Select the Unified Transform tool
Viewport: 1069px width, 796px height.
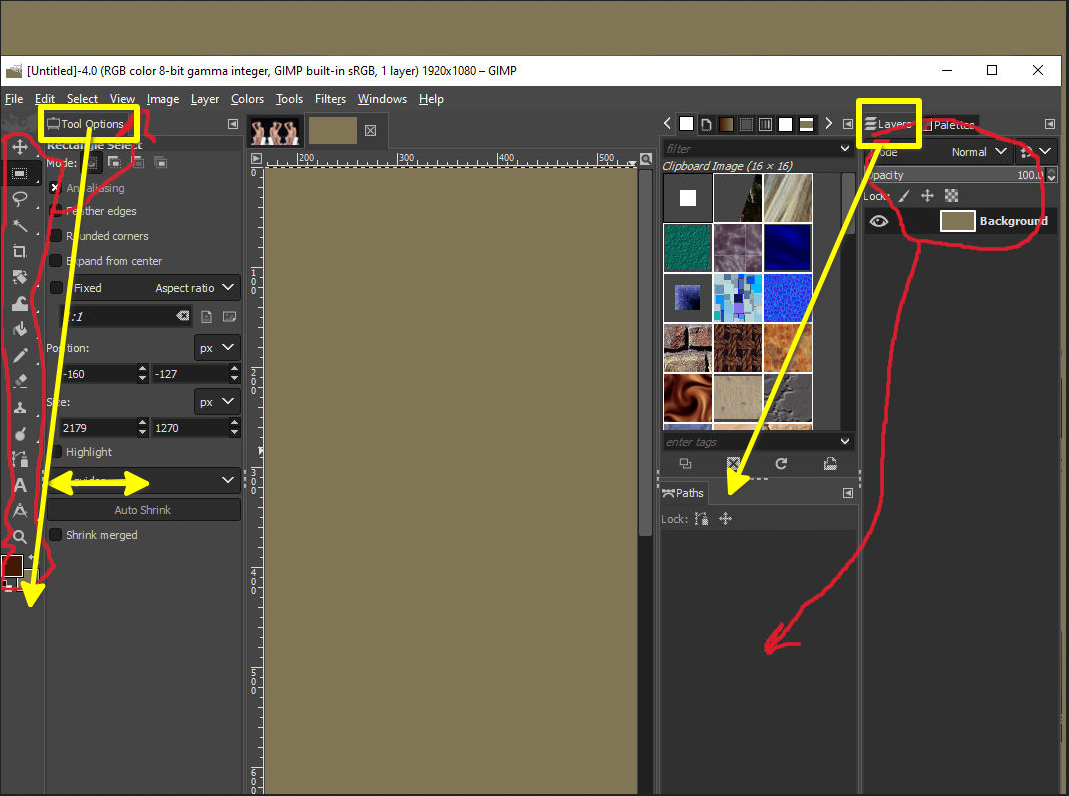[20, 277]
